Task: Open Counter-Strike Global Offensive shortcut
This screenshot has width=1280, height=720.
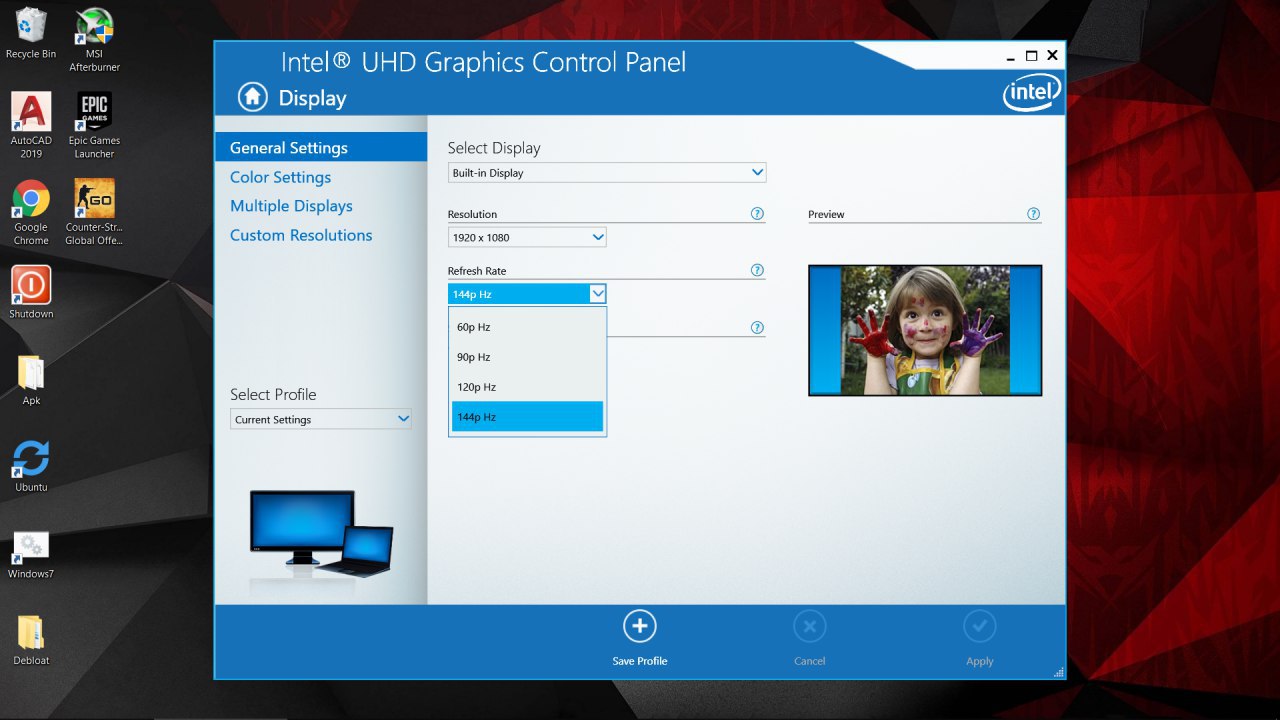Action: (x=94, y=213)
